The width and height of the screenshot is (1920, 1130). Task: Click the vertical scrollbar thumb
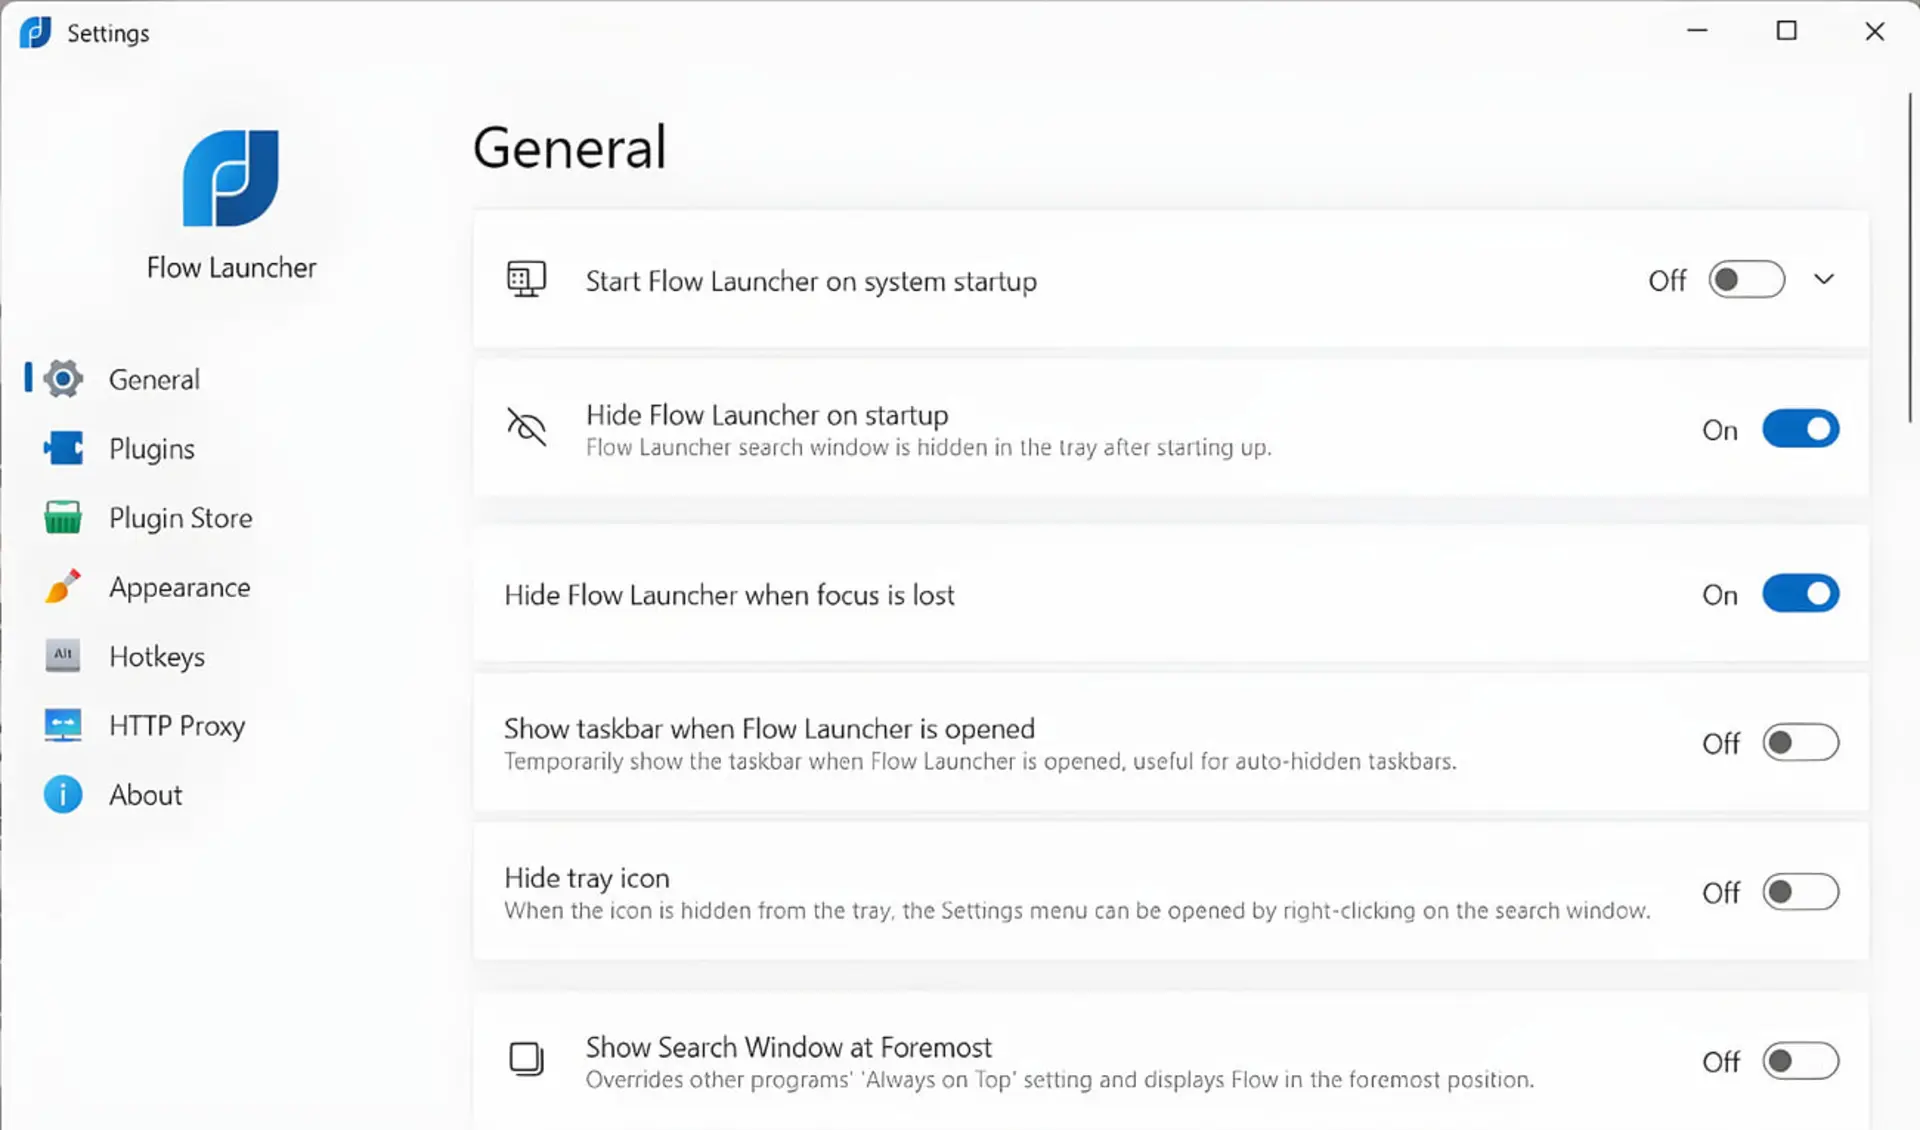point(1909,258)
